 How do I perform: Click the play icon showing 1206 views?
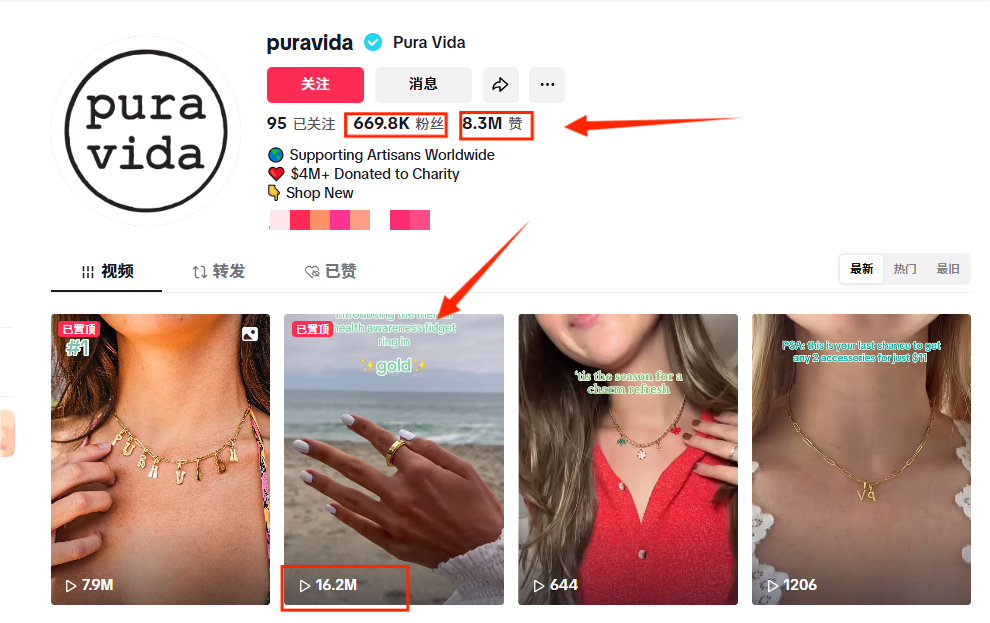pyautogui.click(x=772, y=586)
